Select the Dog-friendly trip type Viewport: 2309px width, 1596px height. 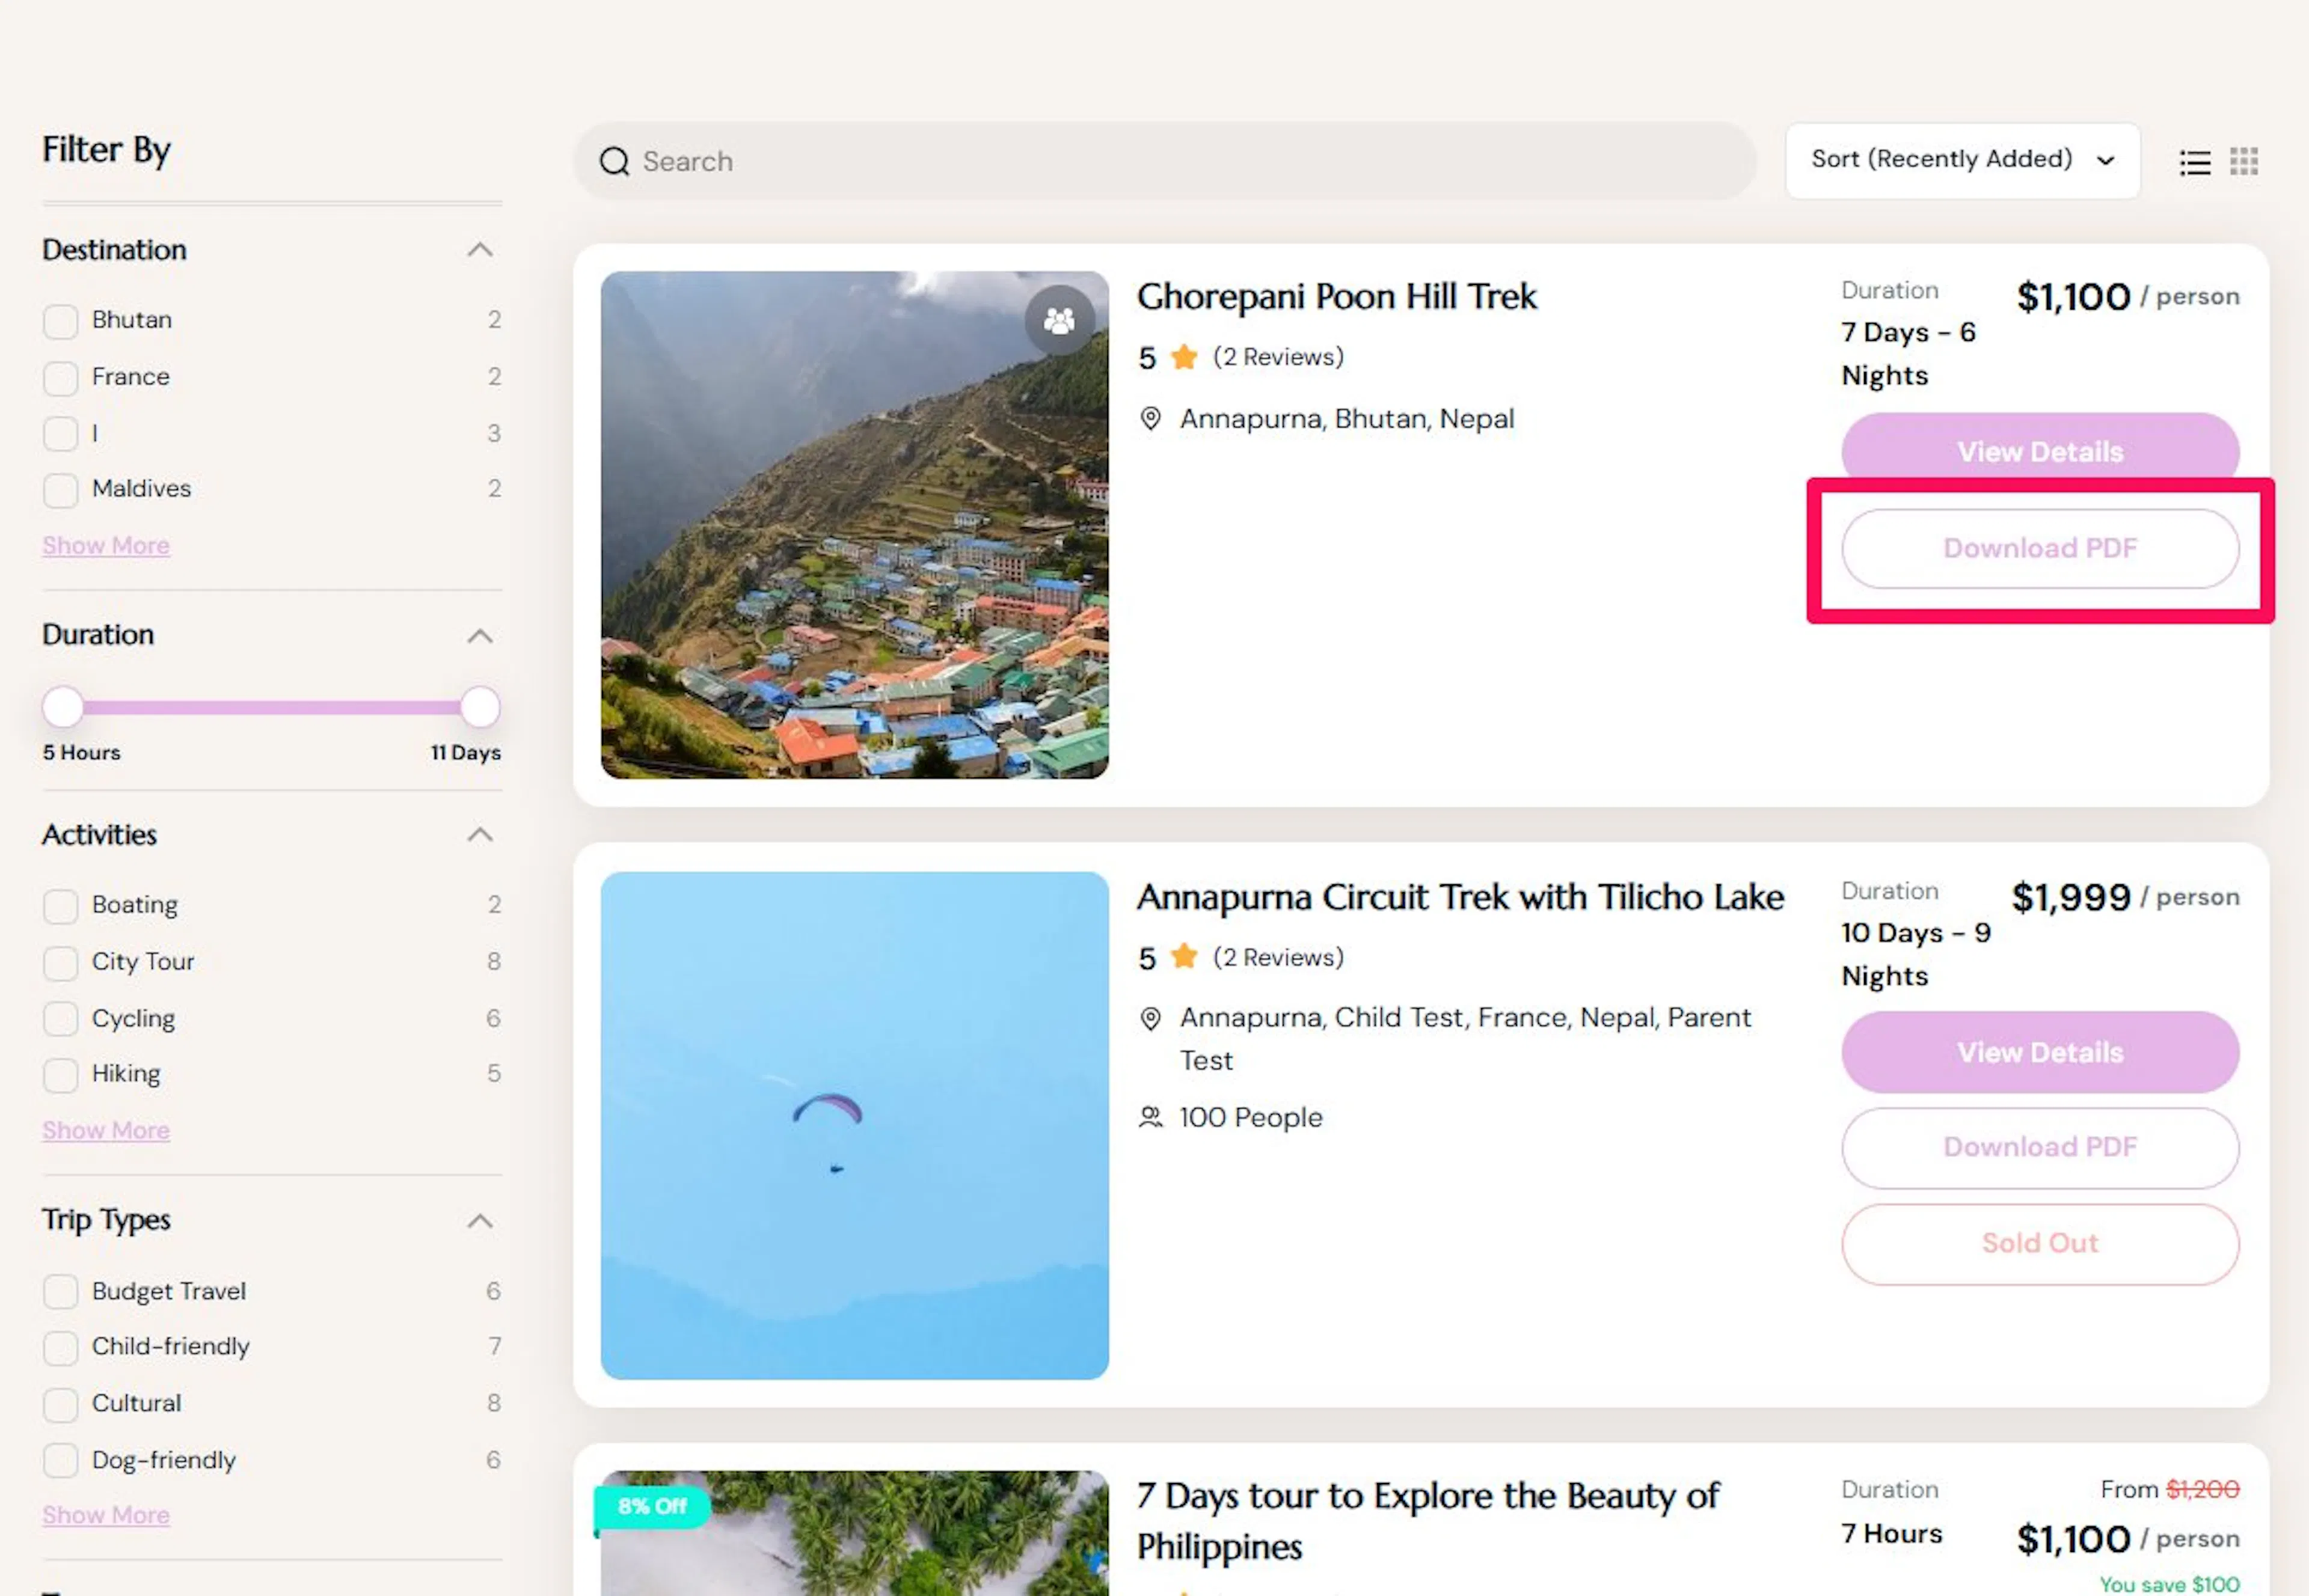tap(61, 1461)
